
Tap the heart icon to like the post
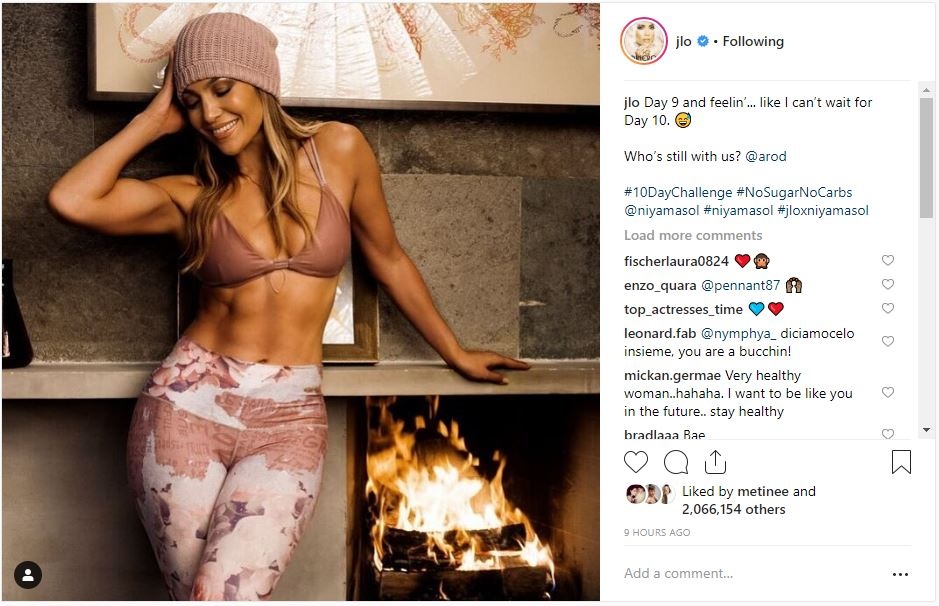coord(636,462)
